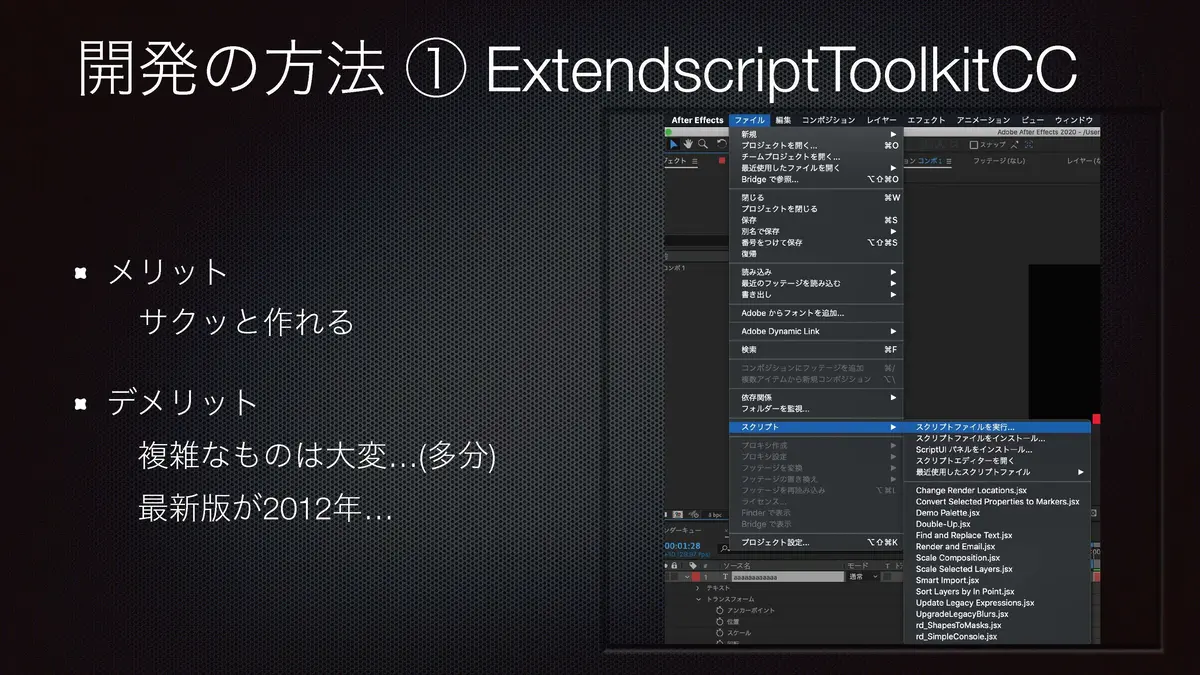Choose ScriptUI パネルをインストール...

pos(996,449)
